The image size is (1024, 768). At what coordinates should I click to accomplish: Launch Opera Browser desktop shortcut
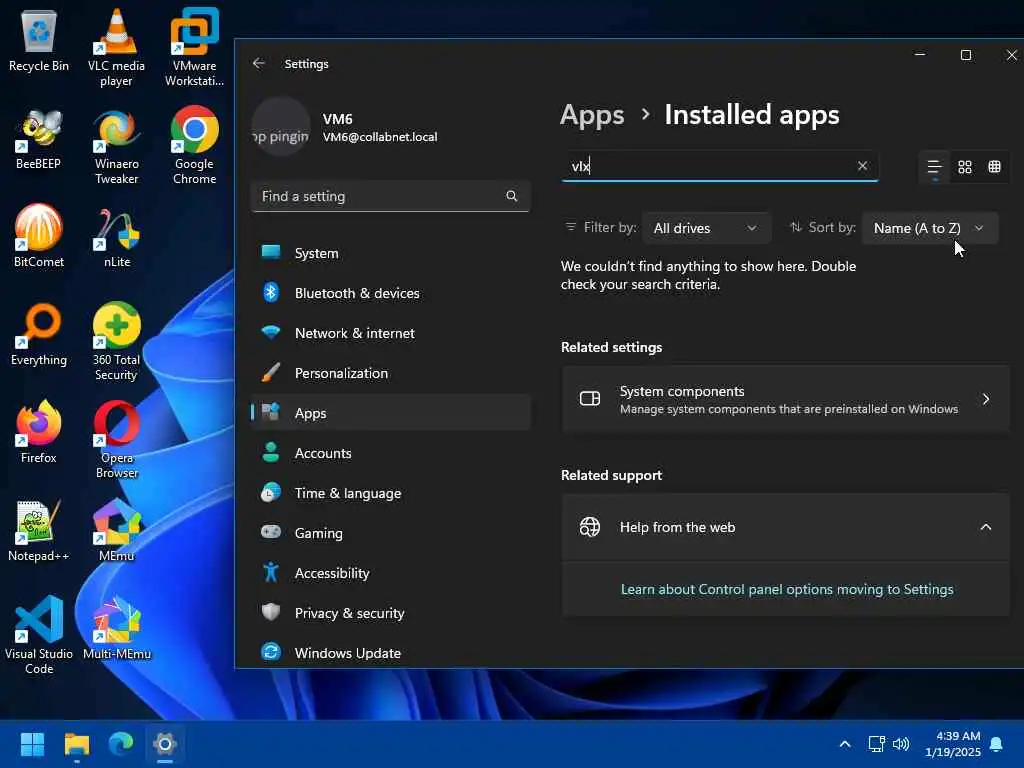point(116,440)
